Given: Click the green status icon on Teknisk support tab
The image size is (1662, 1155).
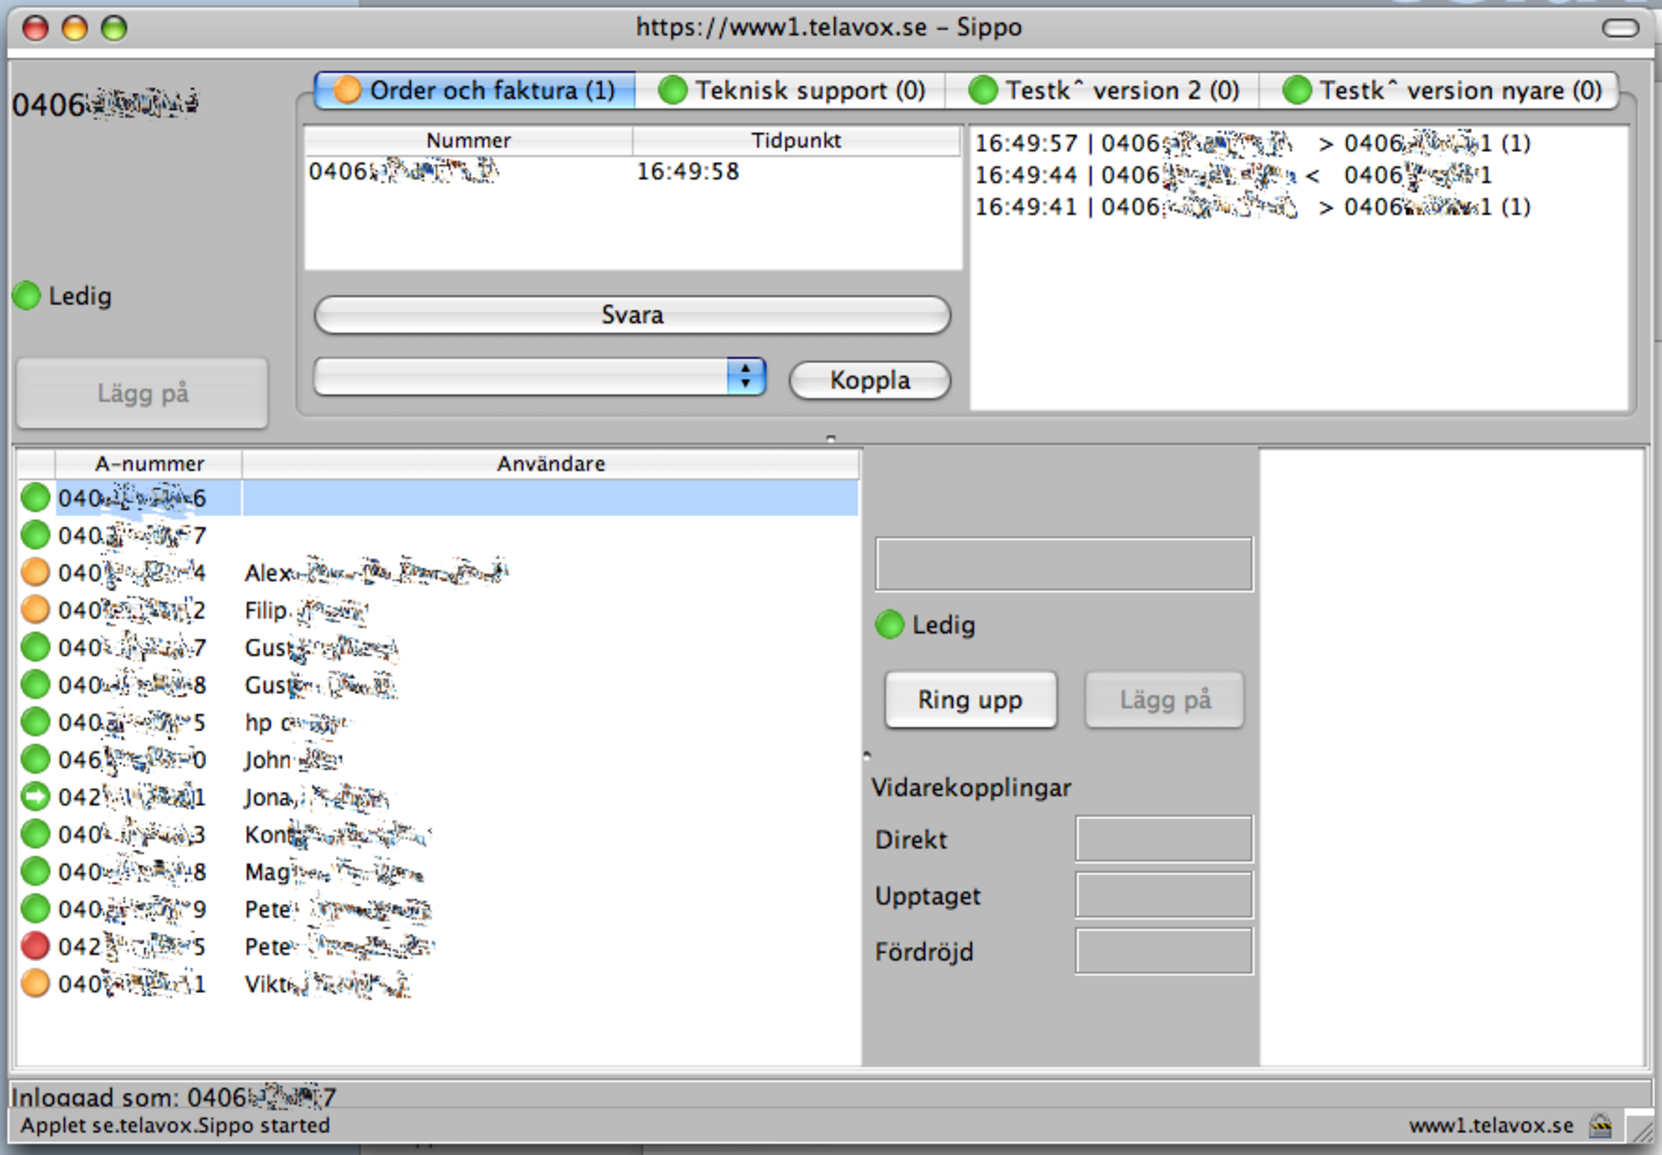Looking at the screenshot, I should click(673, 90).
